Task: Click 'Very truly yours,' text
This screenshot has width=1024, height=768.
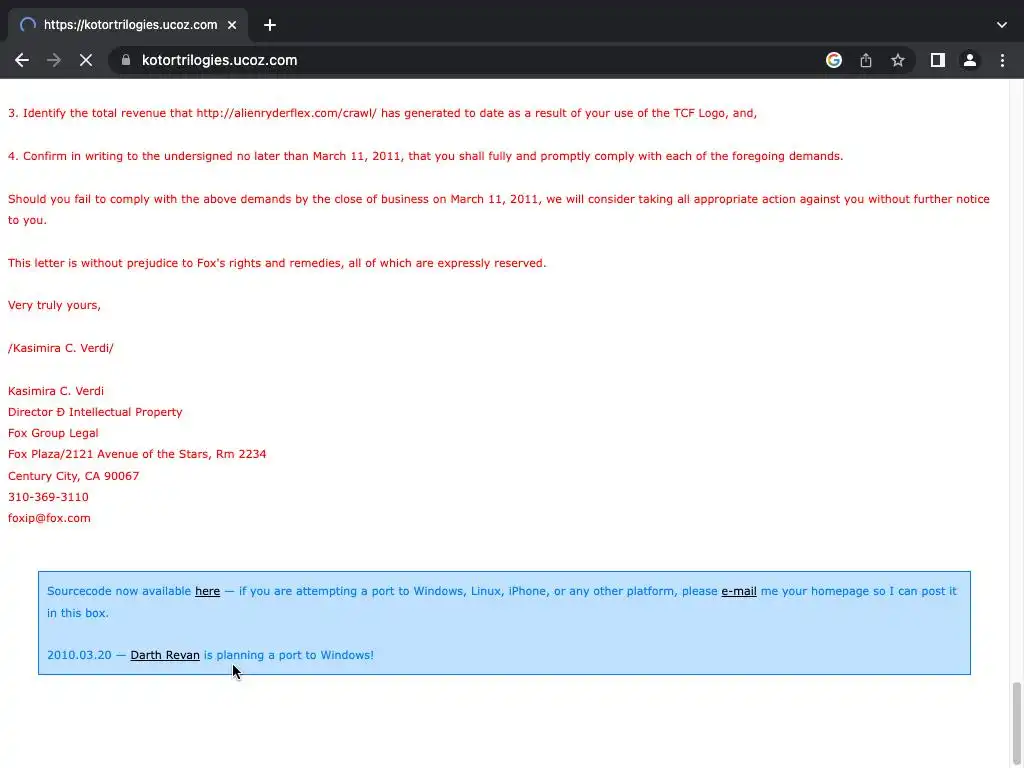Action: pyautogui.click(x=54, y=305)
